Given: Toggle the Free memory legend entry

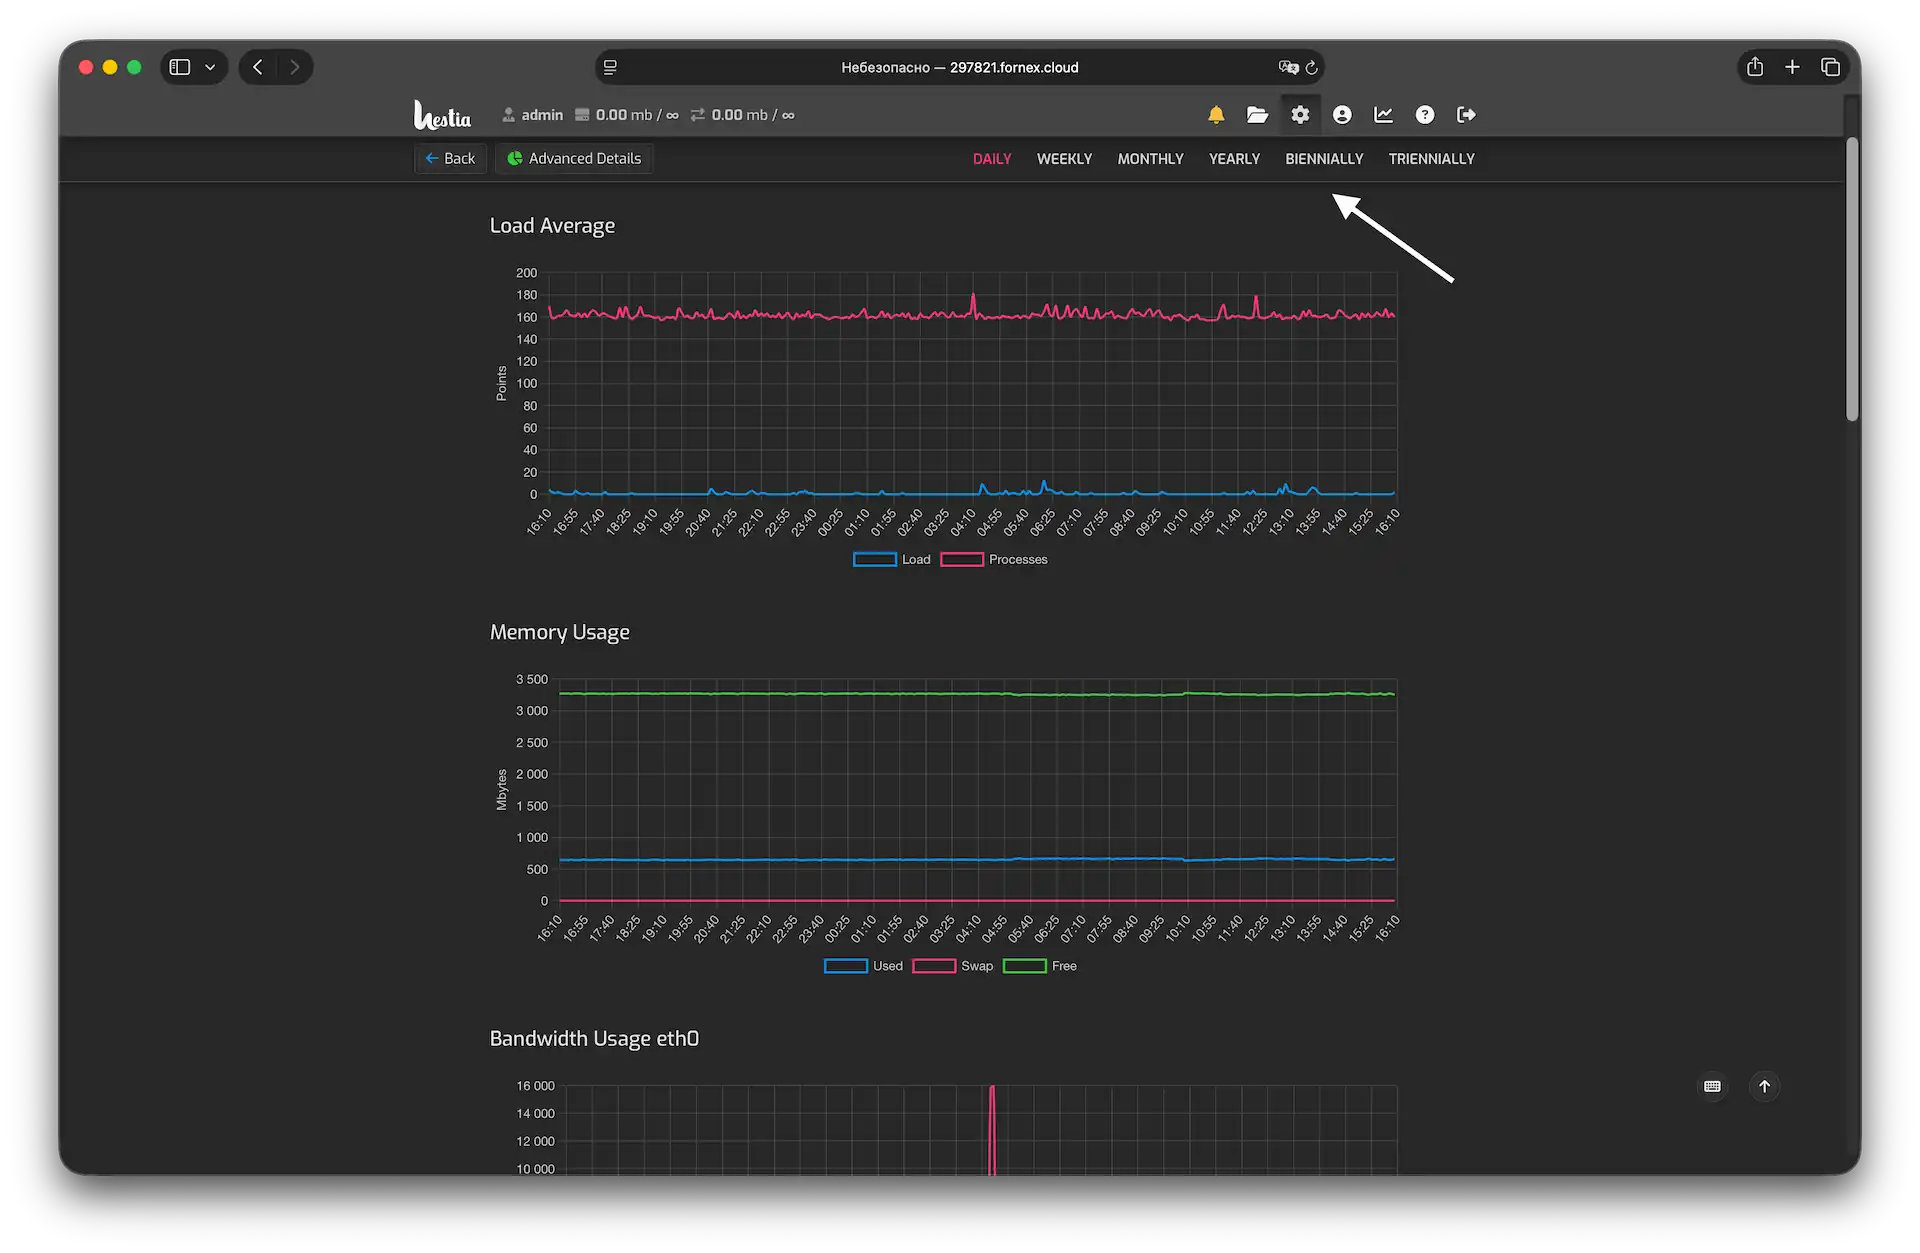Looking at the screenshot, I should tap(1040, 966).
